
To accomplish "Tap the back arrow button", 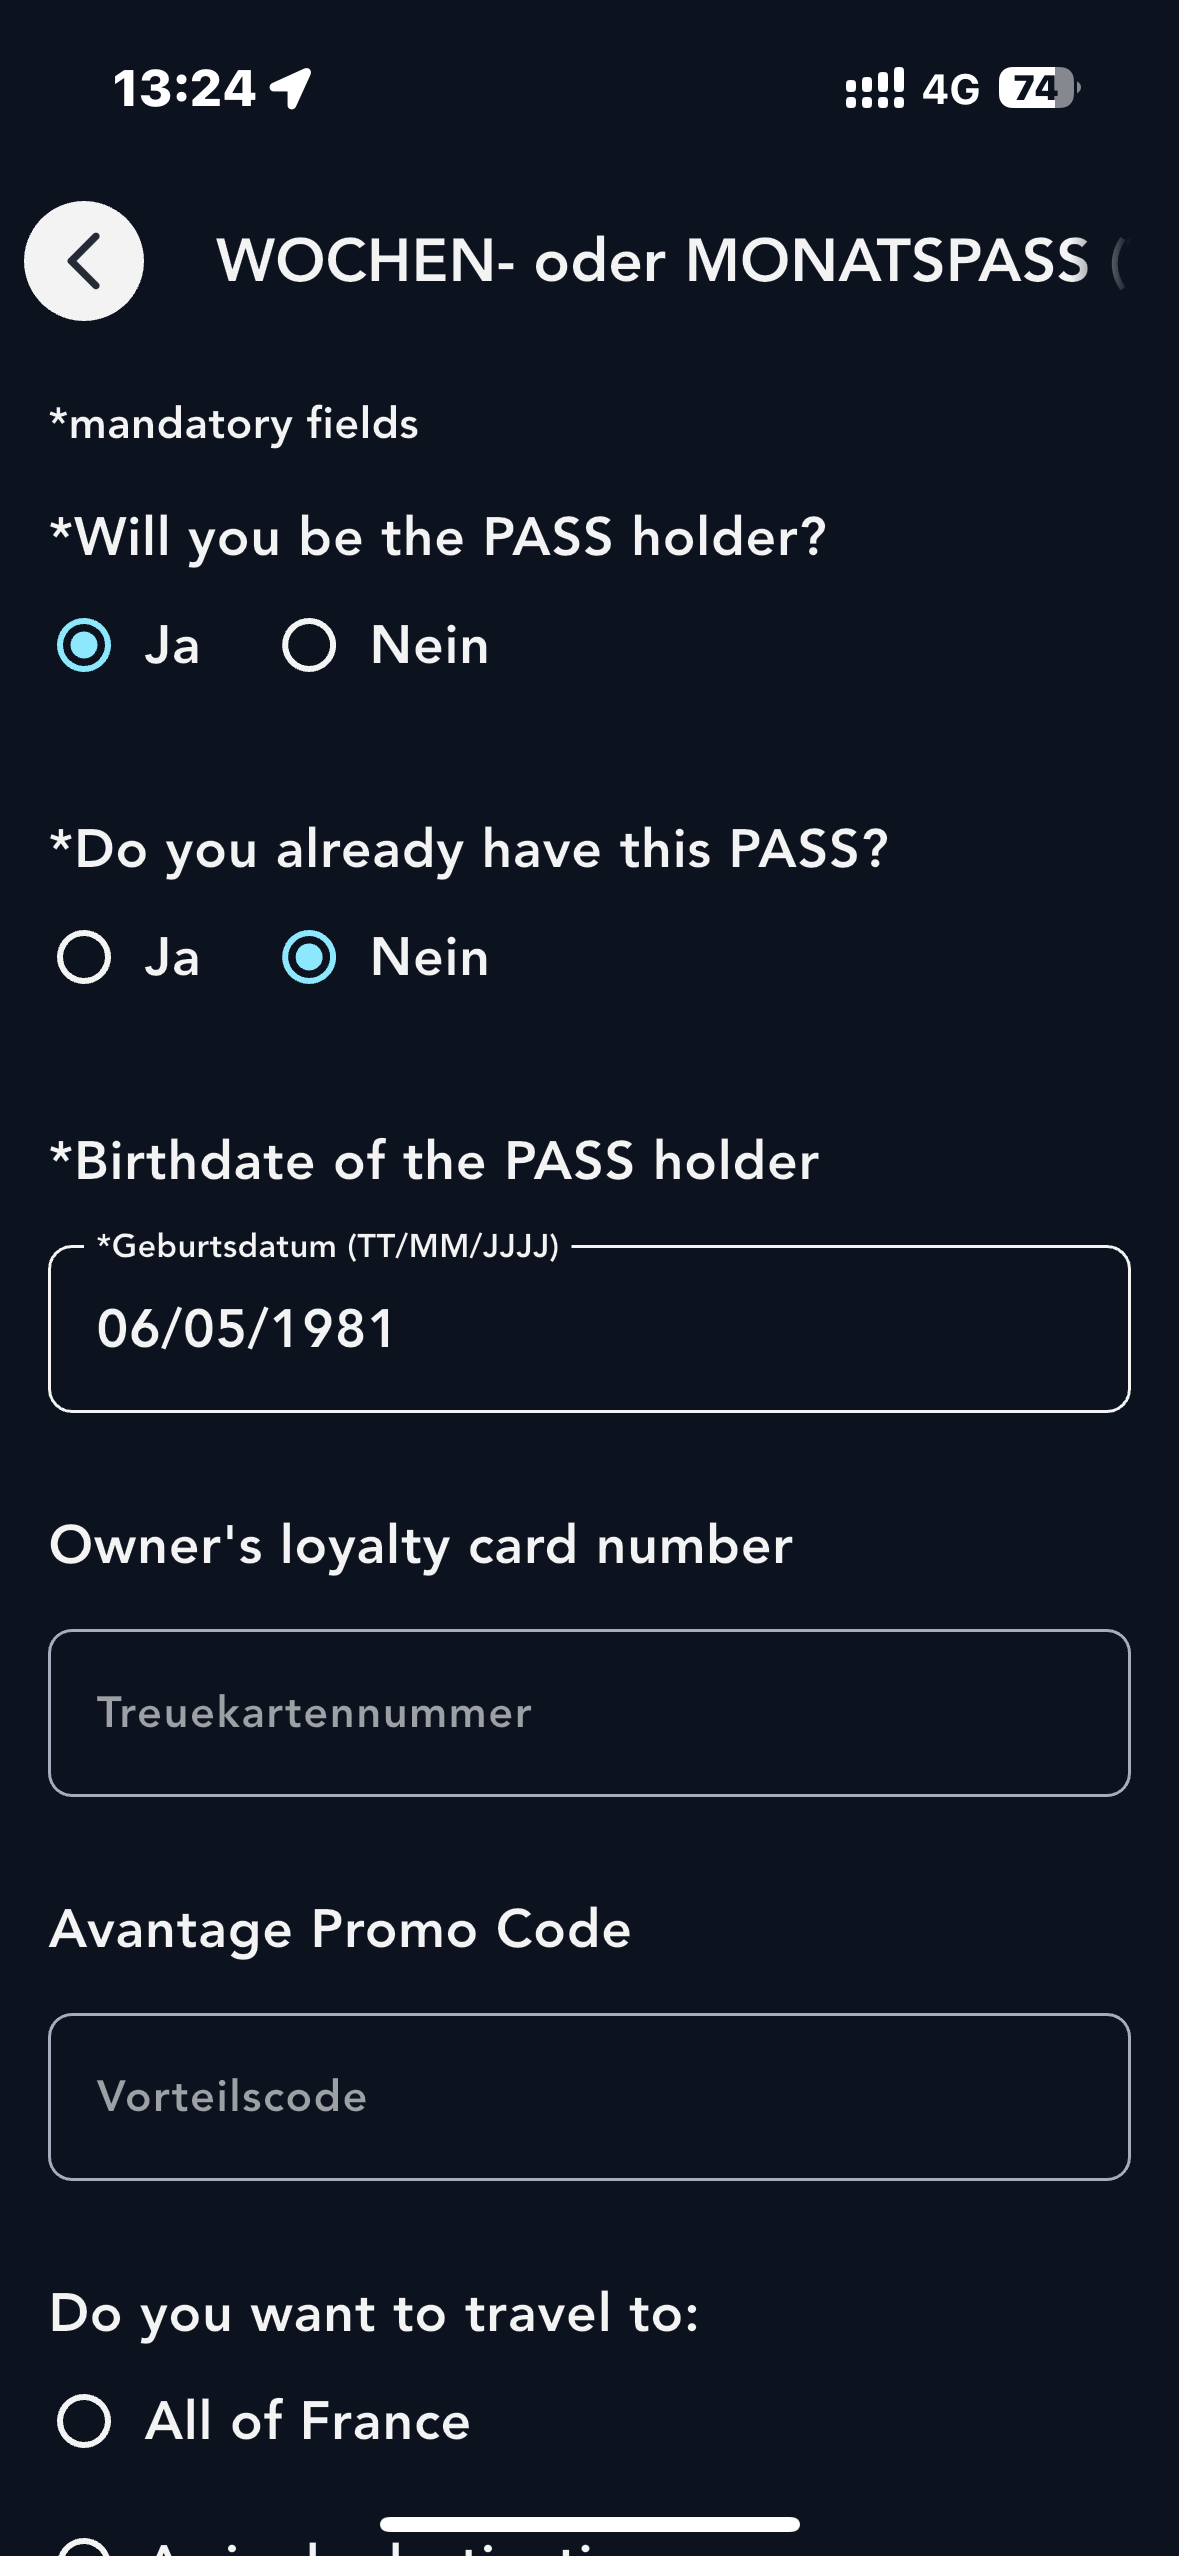I will click(x=84, y=261).
